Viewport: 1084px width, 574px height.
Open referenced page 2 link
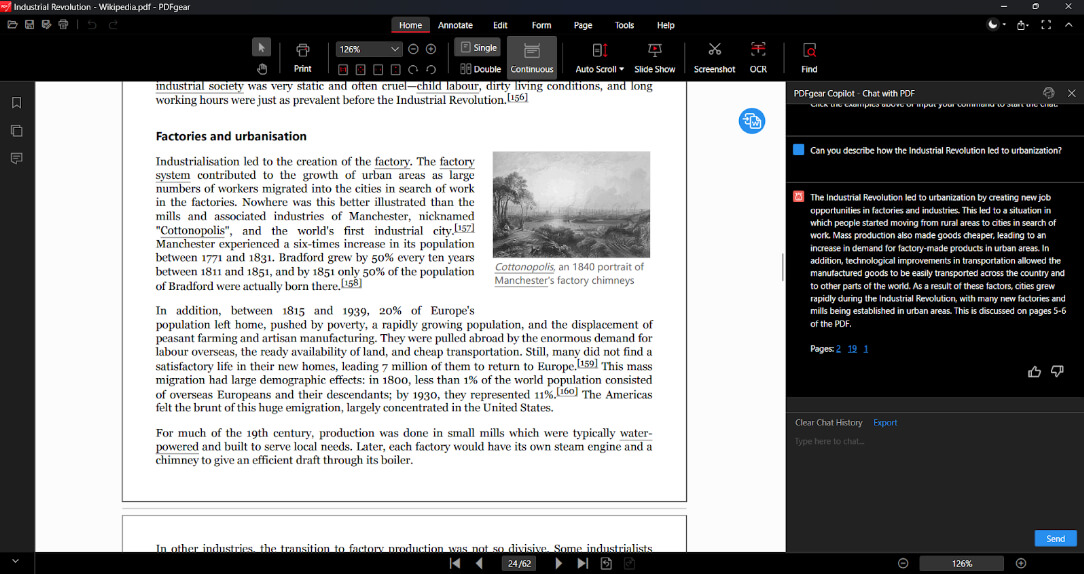(x=839, y=349)
